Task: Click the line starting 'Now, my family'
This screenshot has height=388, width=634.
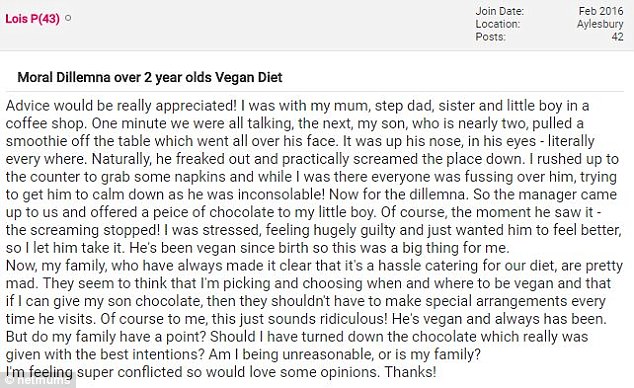Action: (x=314, y=266)
